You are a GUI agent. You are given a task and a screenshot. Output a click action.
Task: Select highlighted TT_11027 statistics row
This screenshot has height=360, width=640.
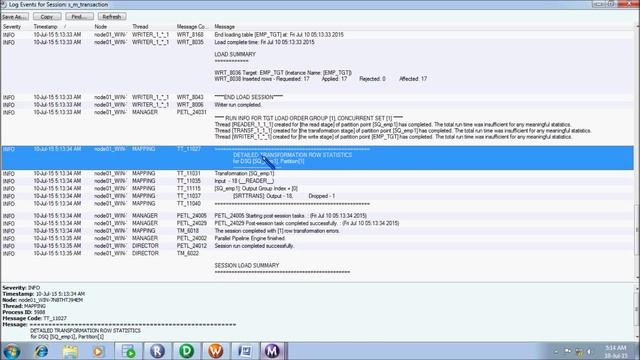click(x=317, y=158)
